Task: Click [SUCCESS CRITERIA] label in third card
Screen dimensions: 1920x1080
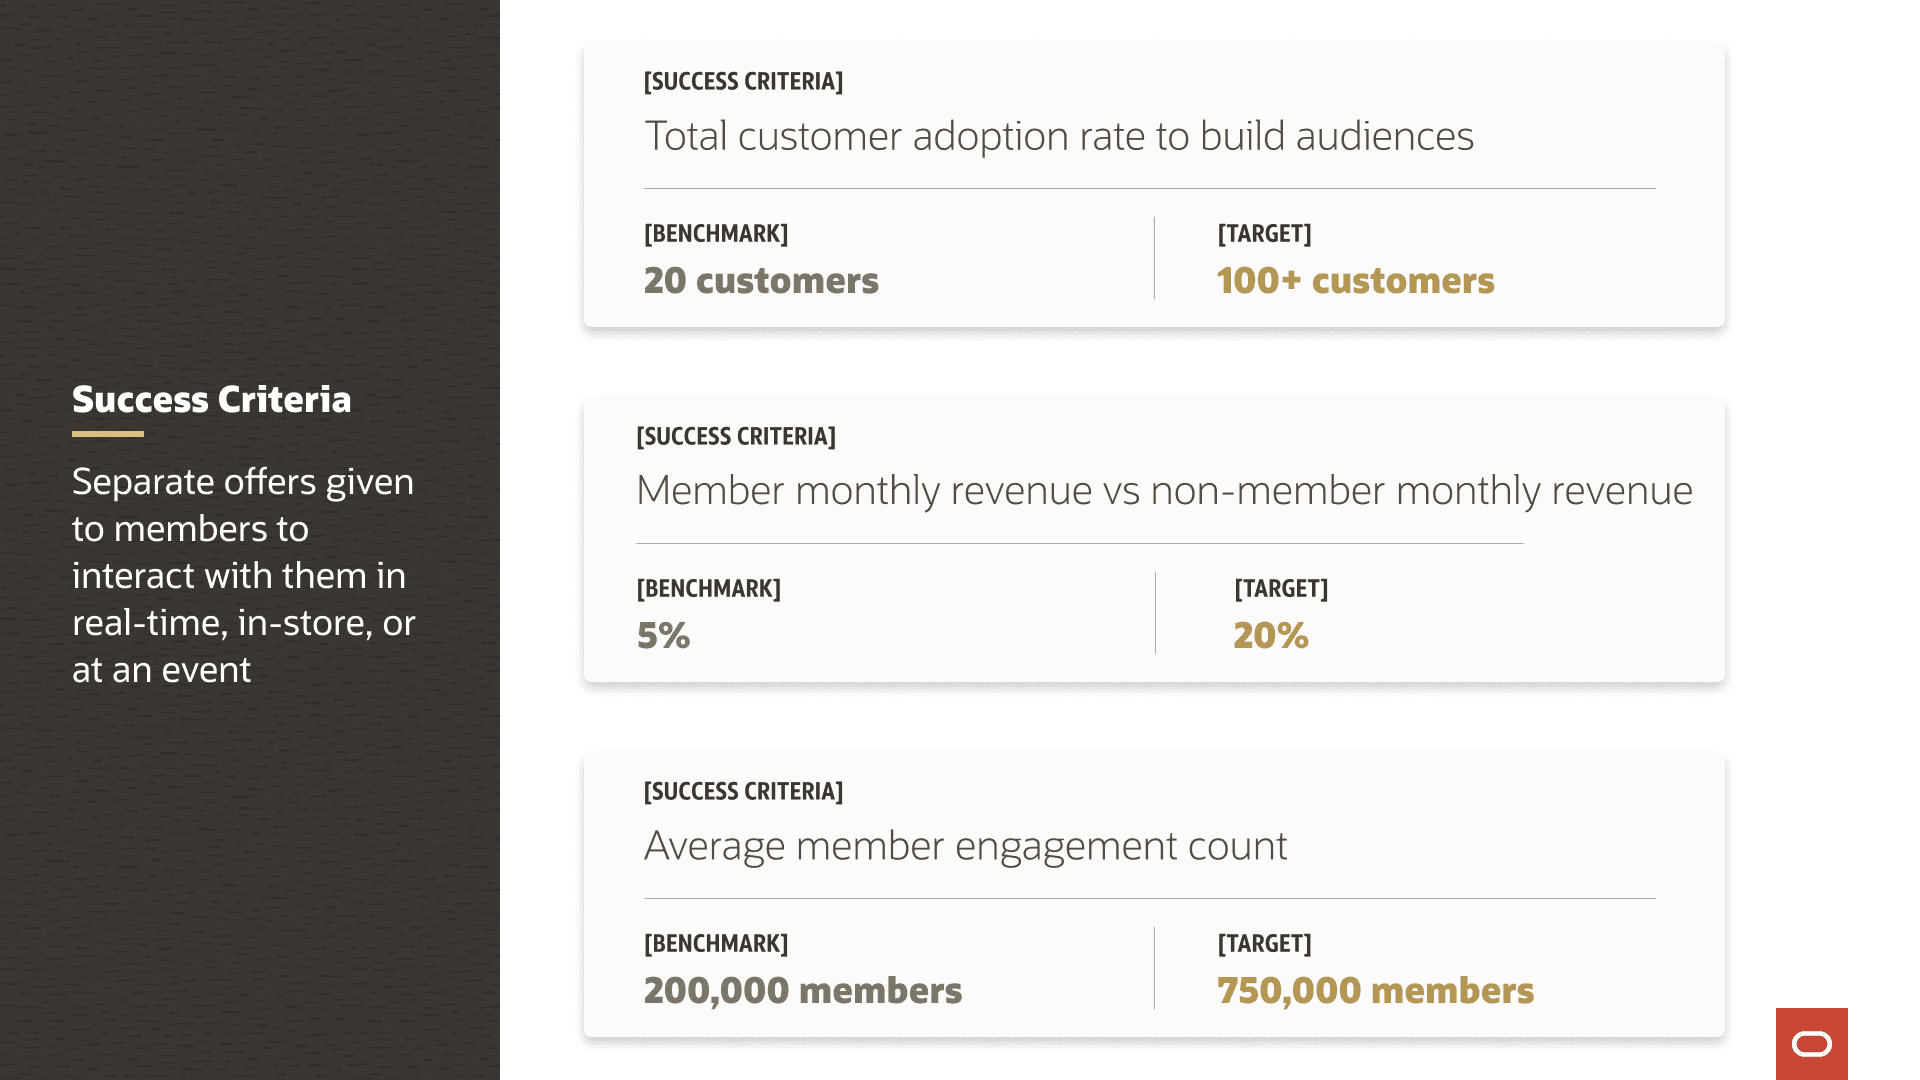Action: coord(743,792)
